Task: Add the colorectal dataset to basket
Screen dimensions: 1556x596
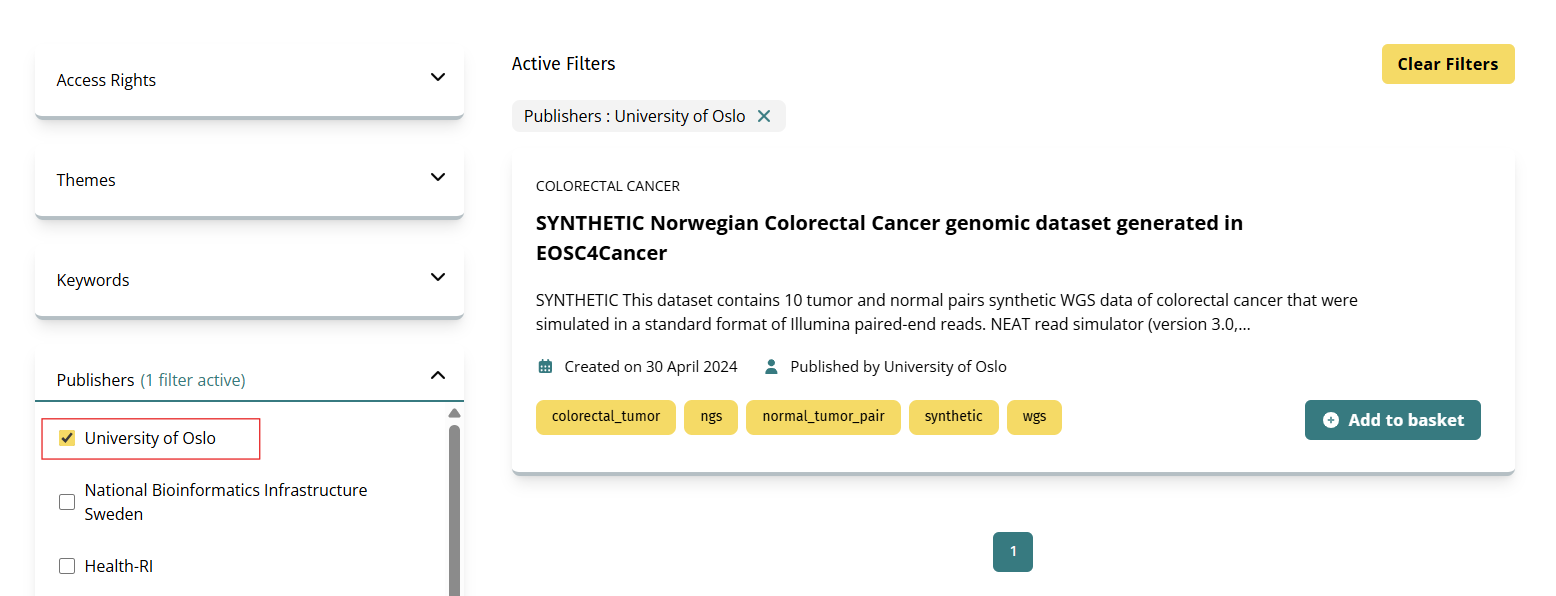Action: [x=1393, y=420]
